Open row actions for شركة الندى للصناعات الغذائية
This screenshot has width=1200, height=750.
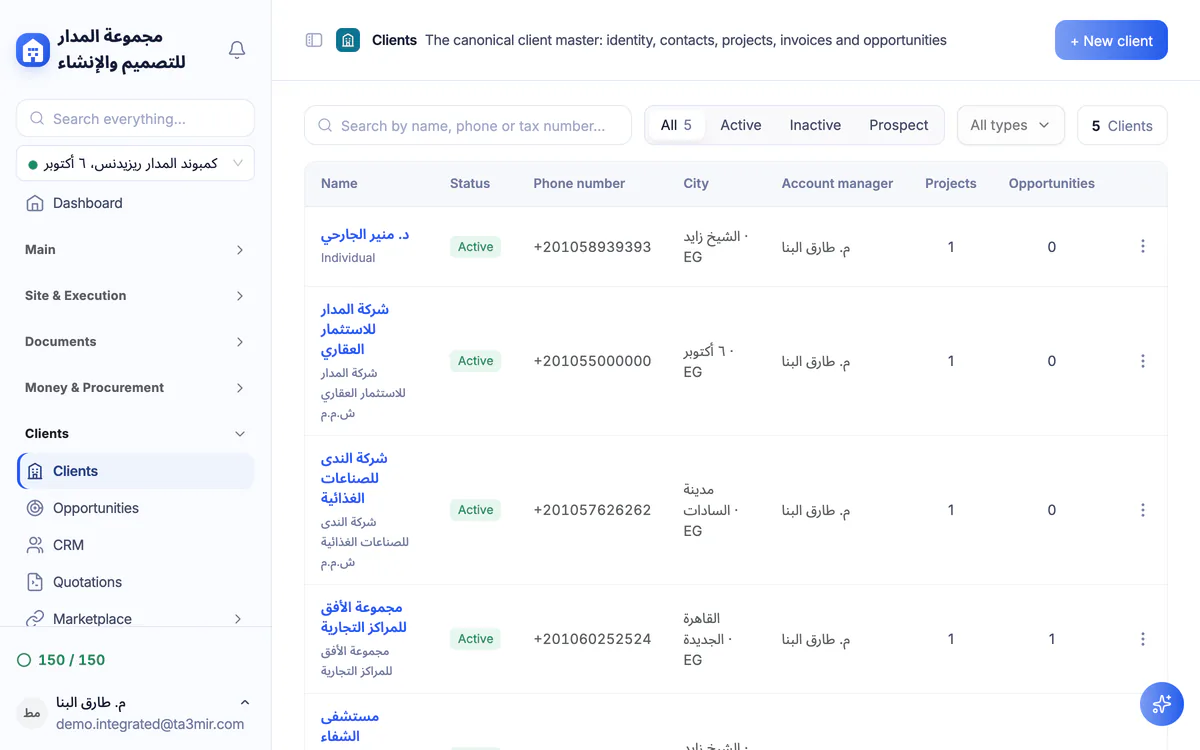[1143, 510]
